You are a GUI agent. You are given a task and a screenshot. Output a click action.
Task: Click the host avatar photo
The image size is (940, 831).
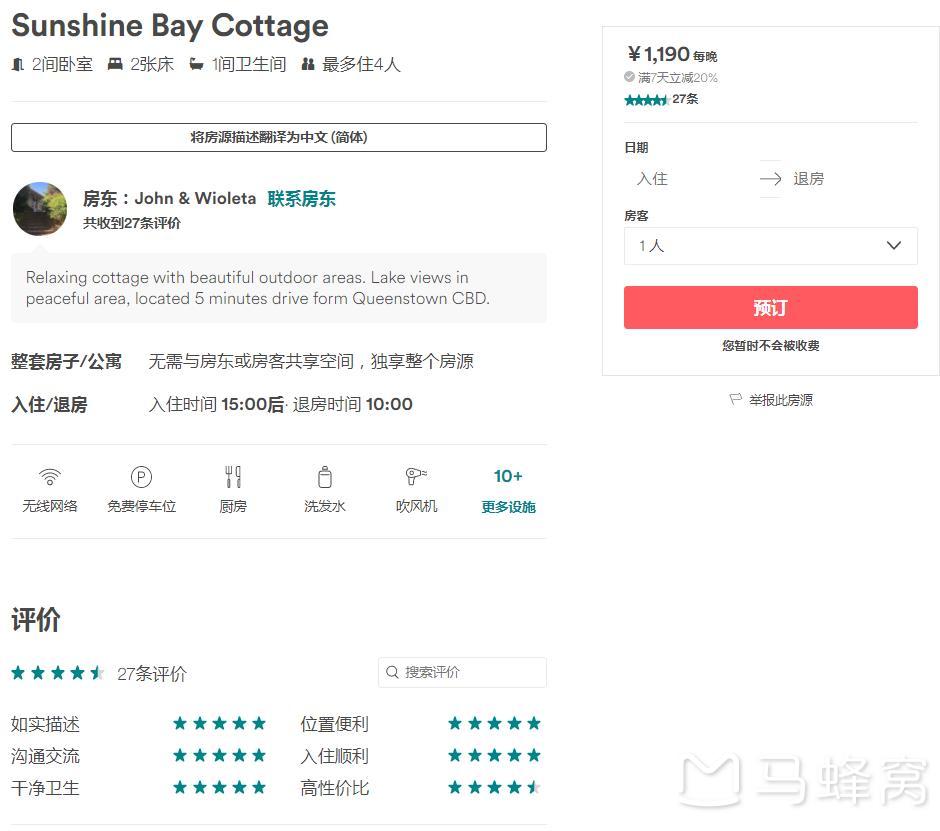point(40,209)
